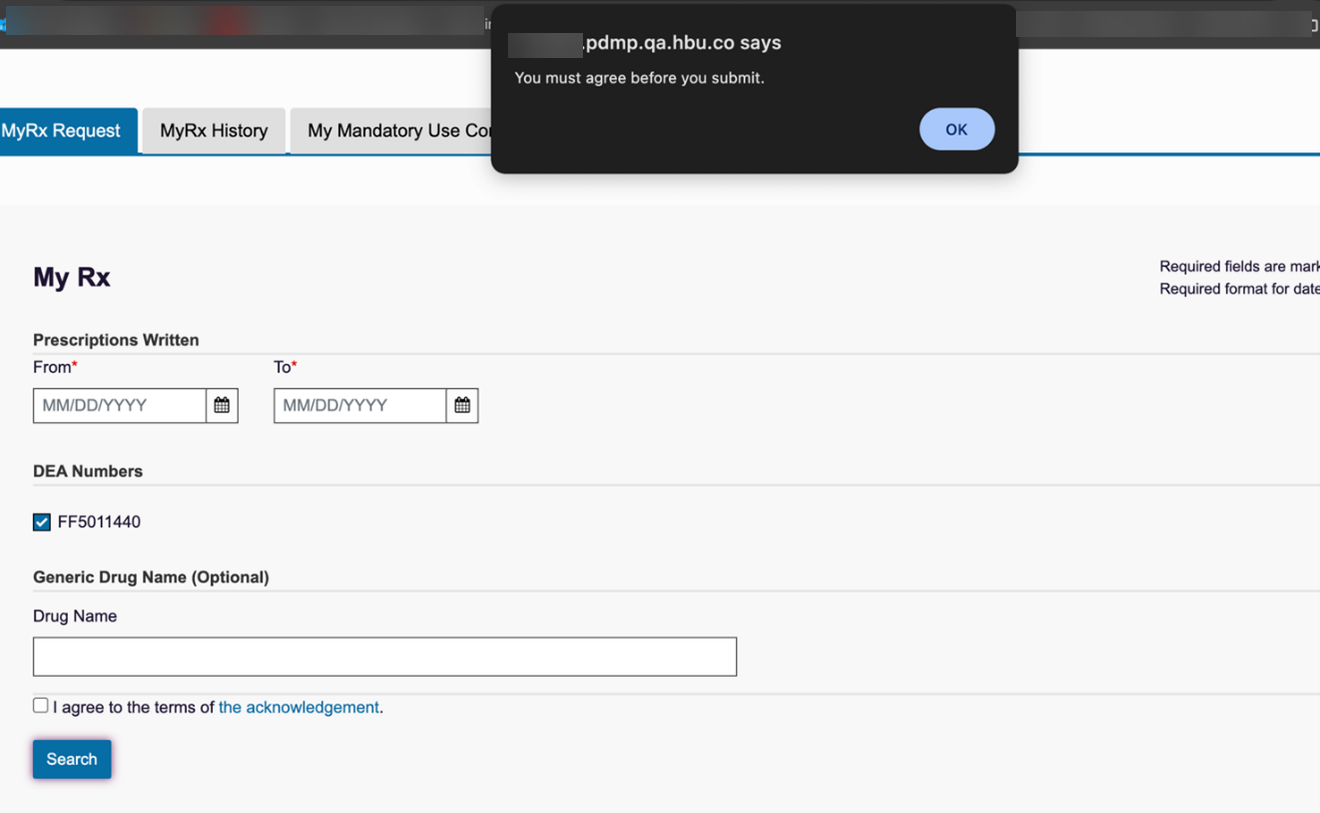Click inside the Drug Name input field
This screenshot has width=1320, height=813.
click(x=384, y=656)
